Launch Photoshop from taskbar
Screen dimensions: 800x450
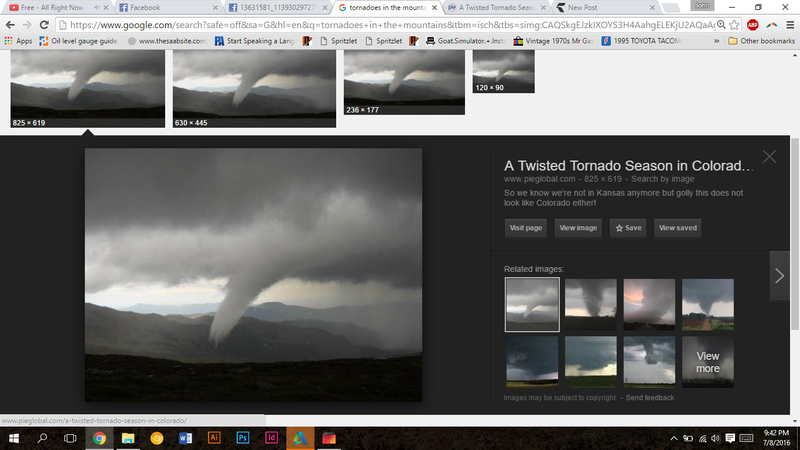pyautogui.click(x=243, y=438)
